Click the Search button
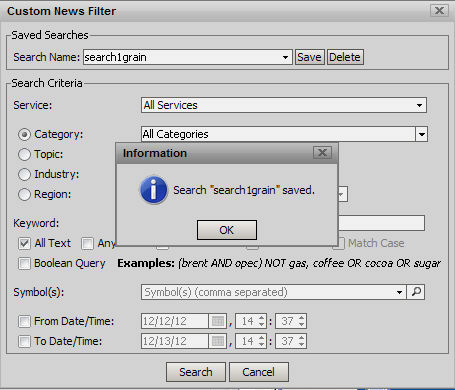The height and width of the screenshot is (390, 455). point(196,372)
